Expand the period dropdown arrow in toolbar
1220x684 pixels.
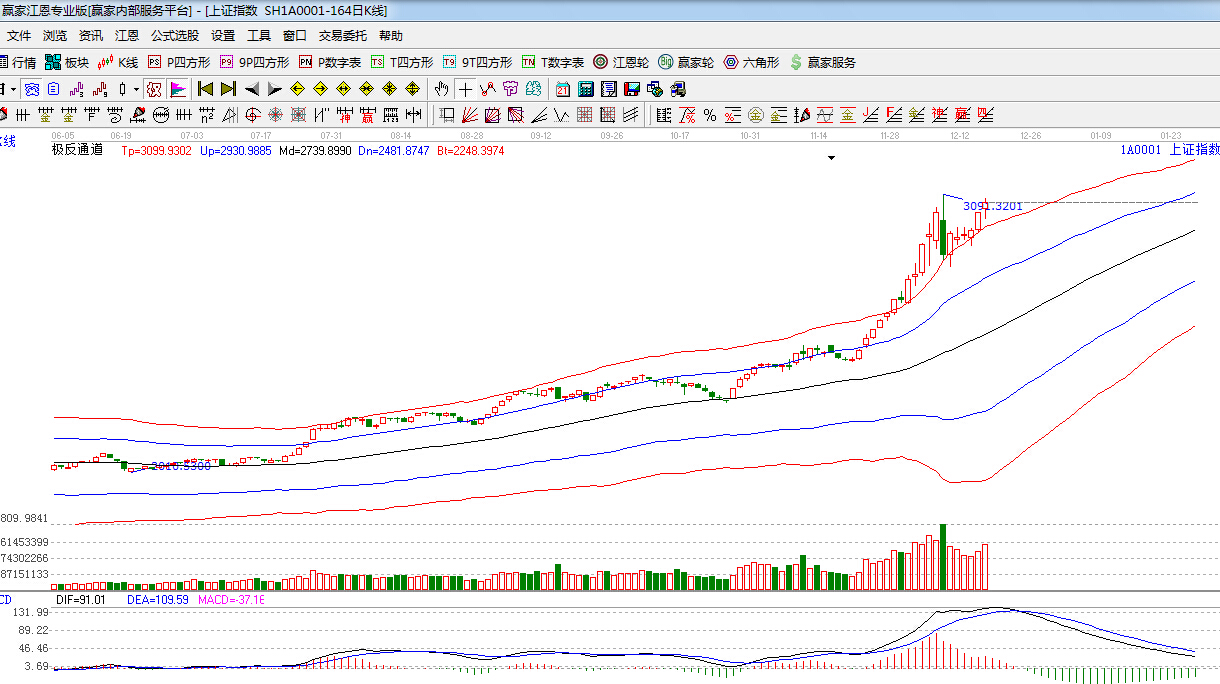pos(13,88)
